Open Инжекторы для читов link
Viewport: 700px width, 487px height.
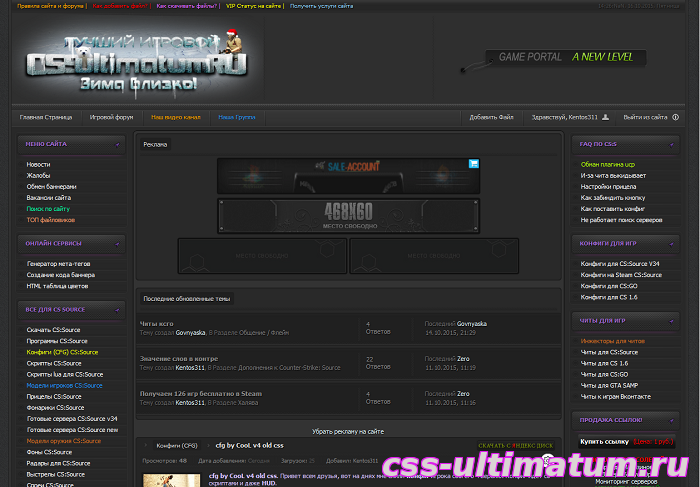(612, 341)
